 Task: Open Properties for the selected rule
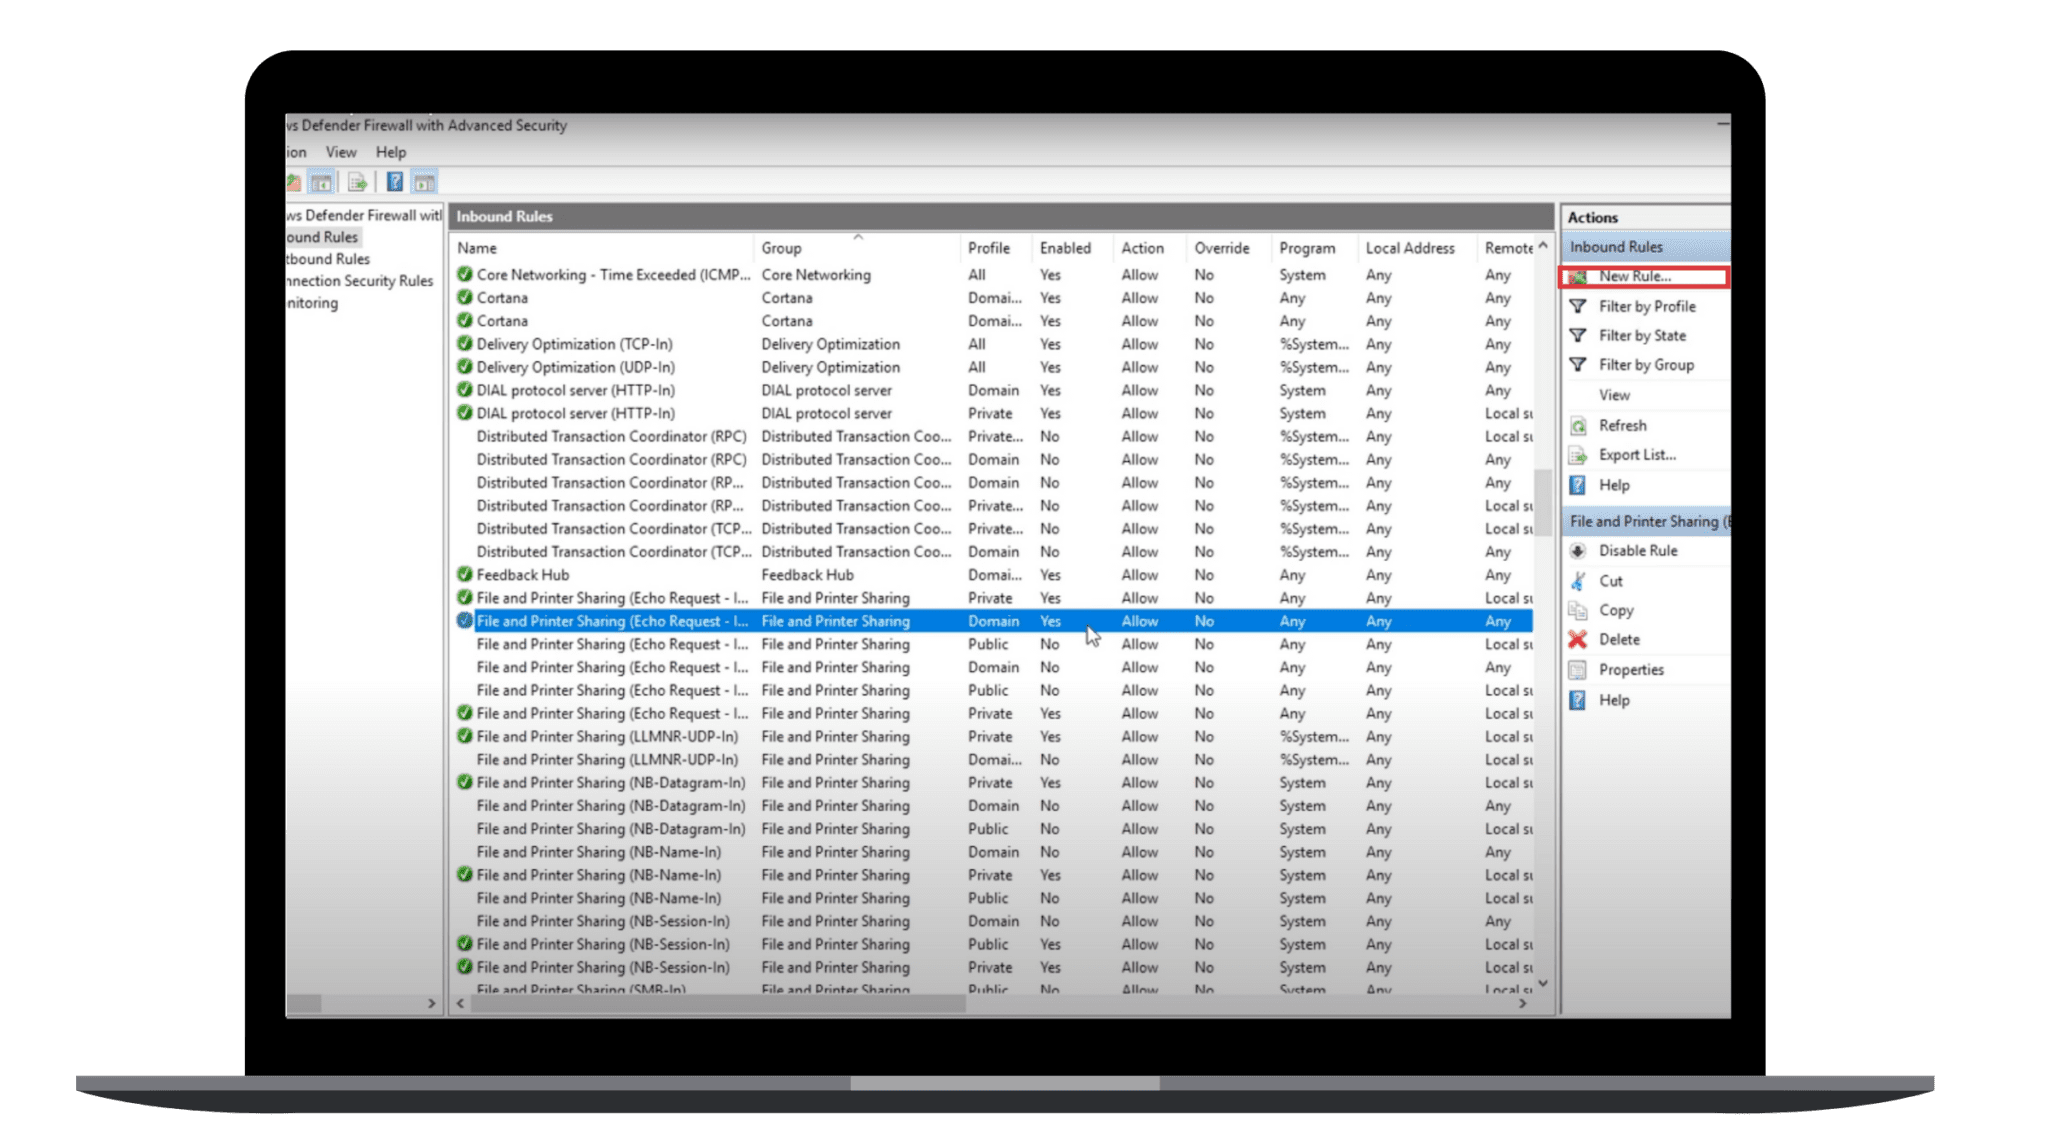[1630, 670]
